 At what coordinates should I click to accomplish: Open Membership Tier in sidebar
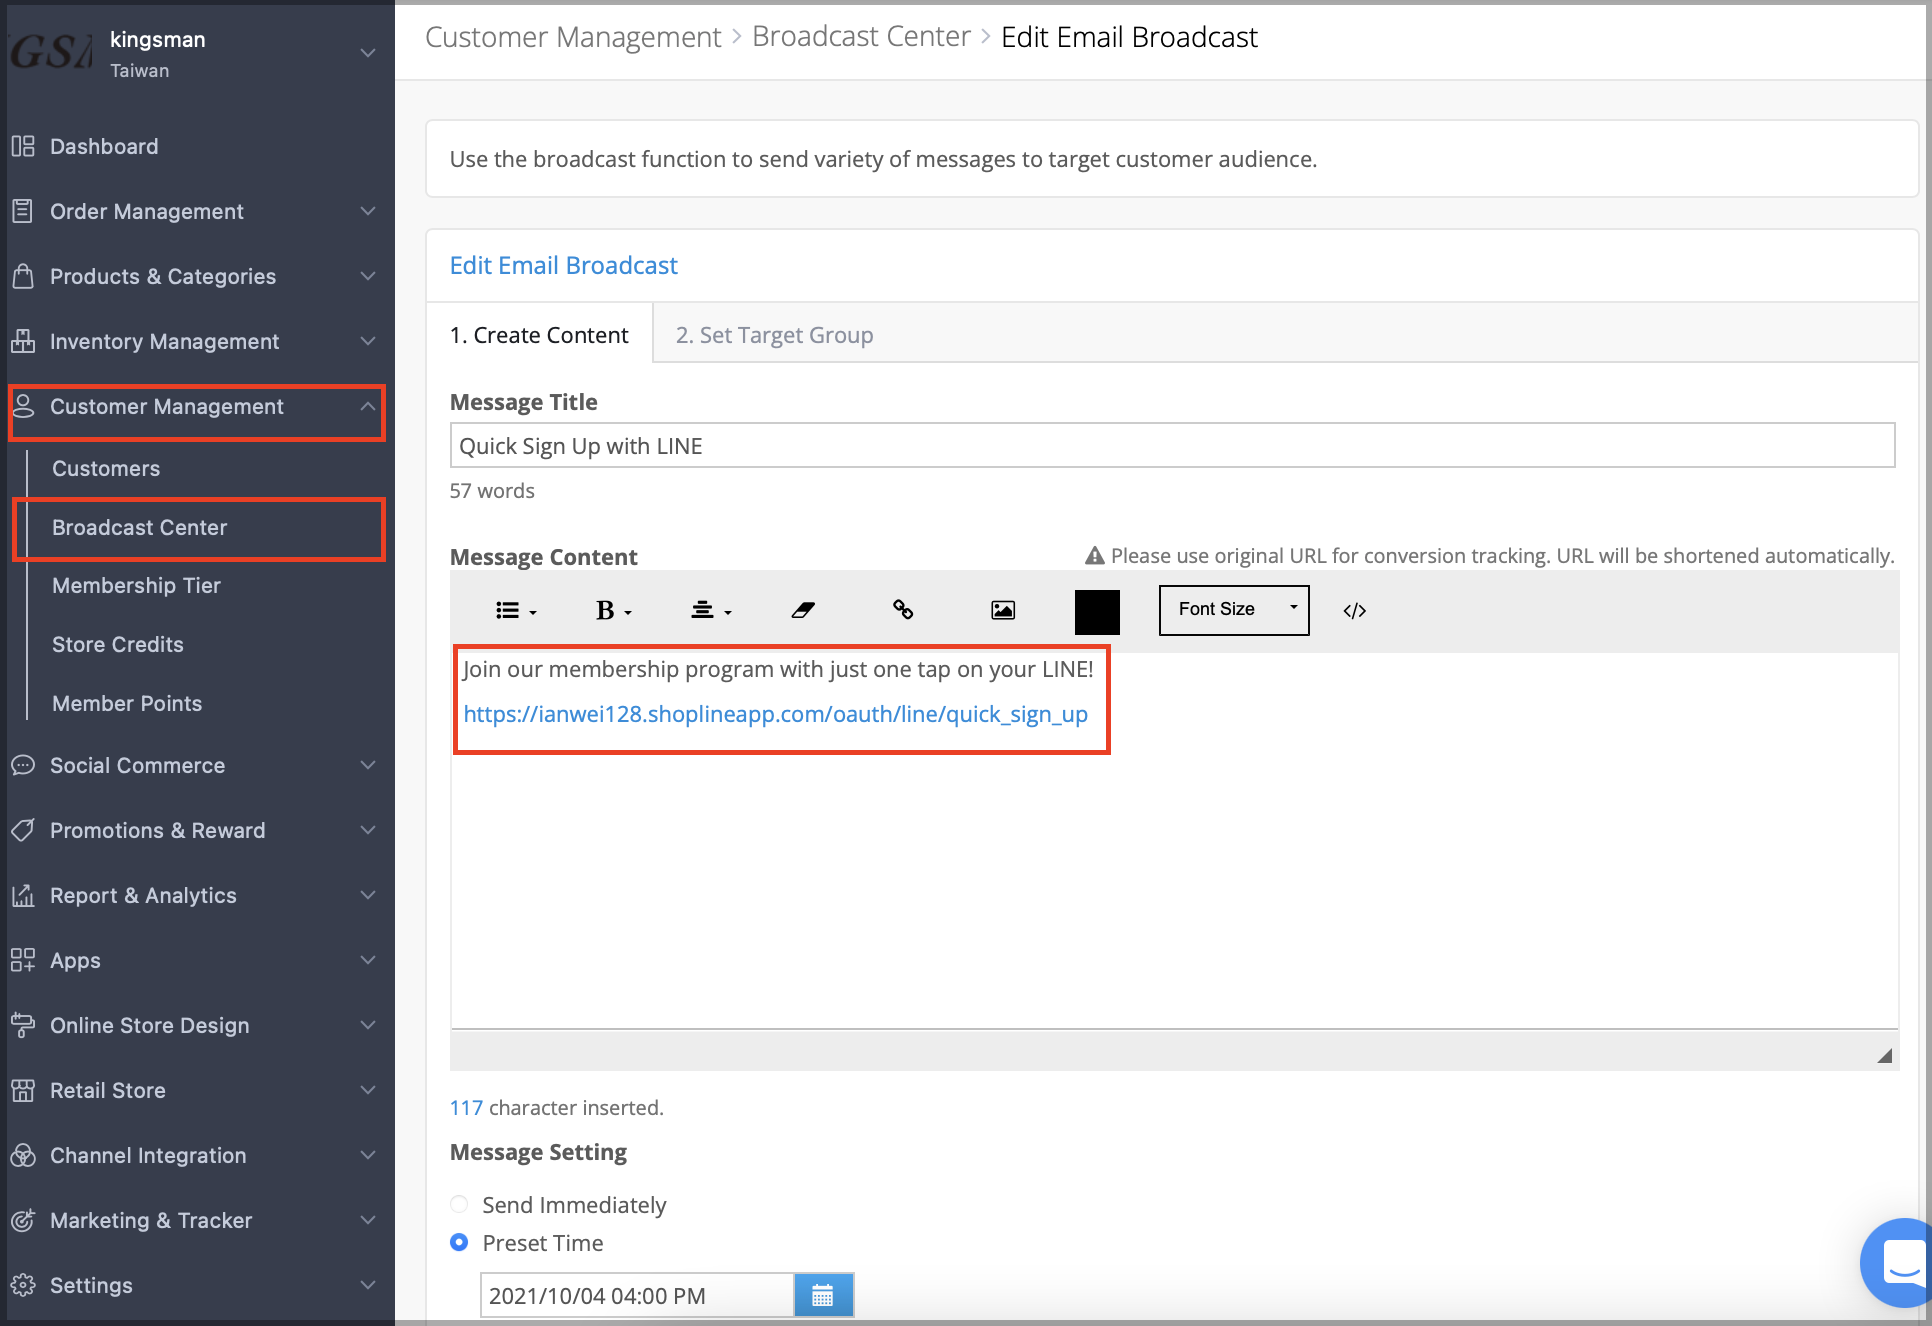tap(136, 586)
